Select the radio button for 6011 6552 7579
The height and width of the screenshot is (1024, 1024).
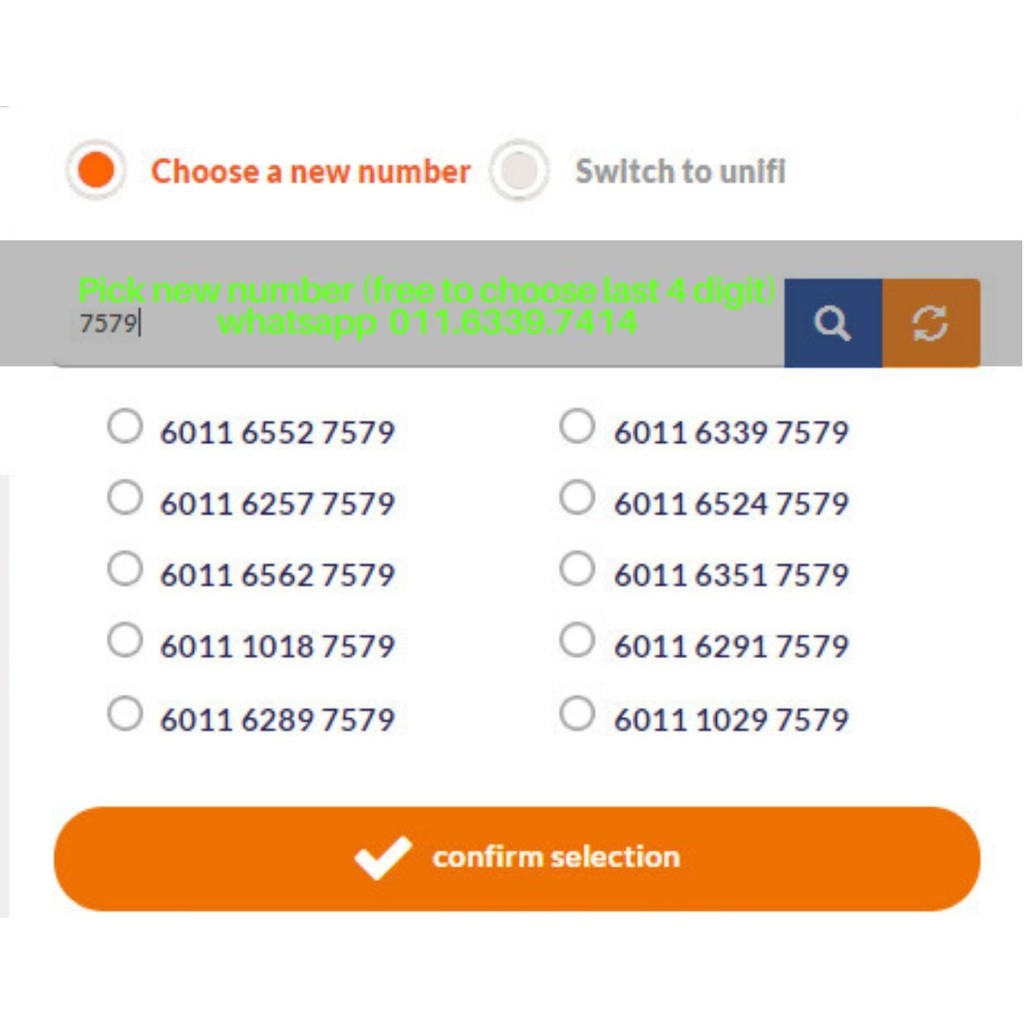point(124,426)
